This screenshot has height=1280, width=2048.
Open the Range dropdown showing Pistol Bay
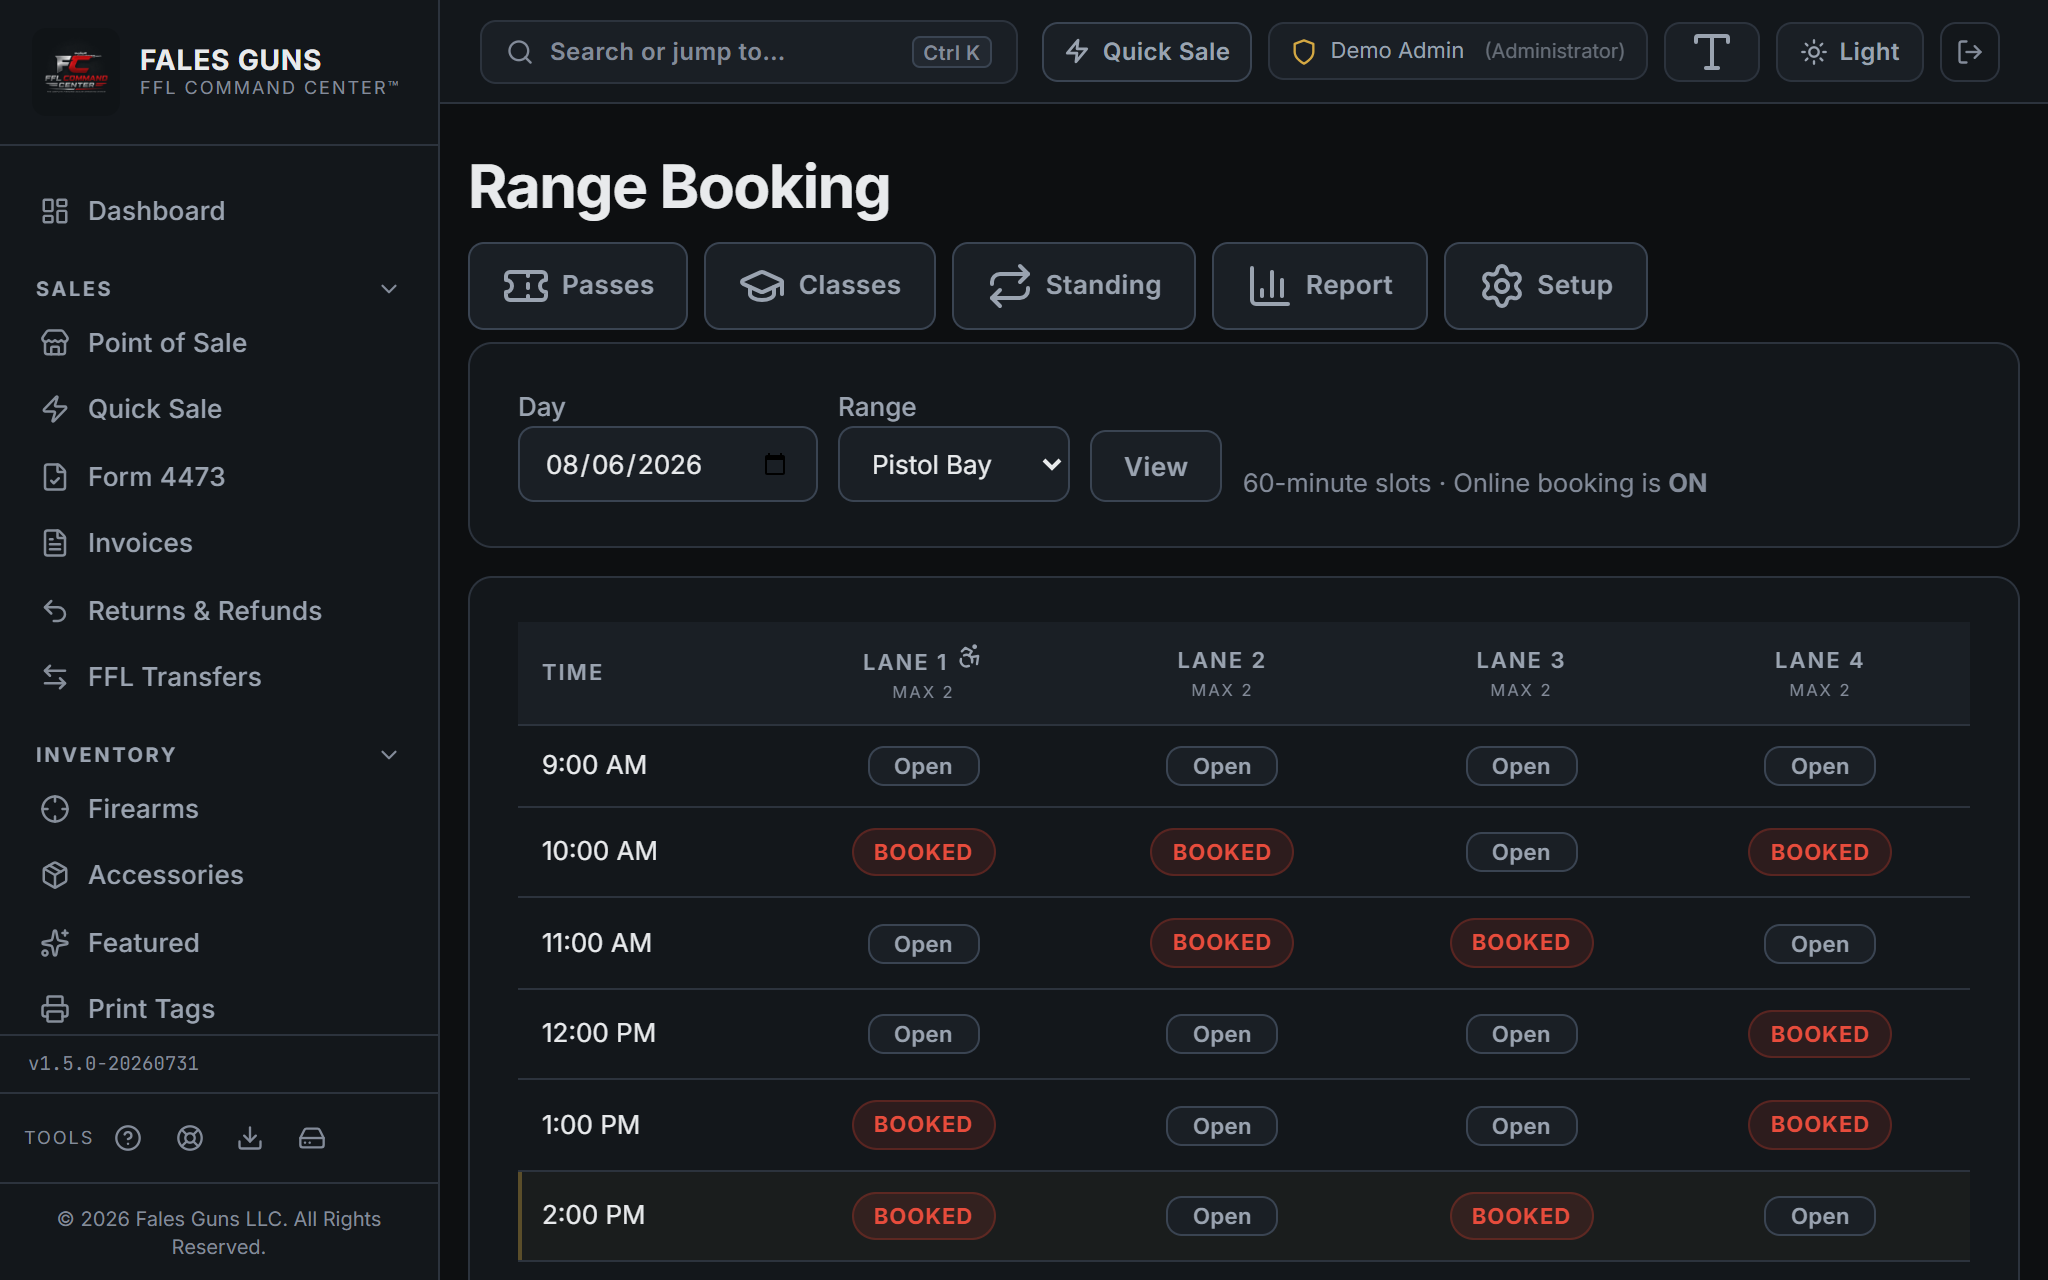[x=954, y=464]
